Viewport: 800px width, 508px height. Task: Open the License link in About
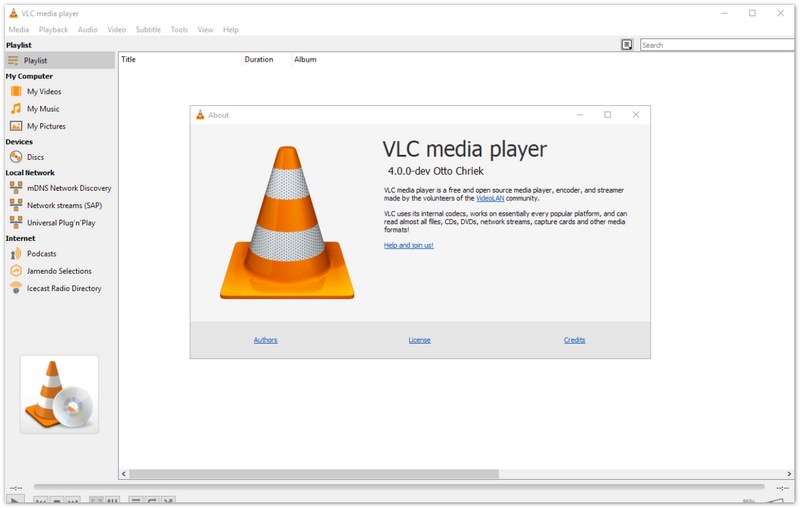click(420, 340)
